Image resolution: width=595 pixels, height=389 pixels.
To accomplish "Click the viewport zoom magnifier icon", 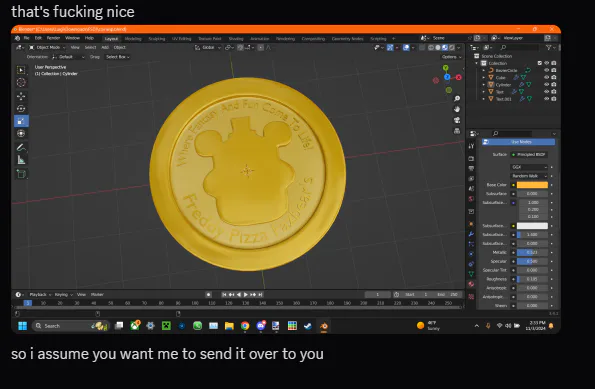I will point(457,99).
